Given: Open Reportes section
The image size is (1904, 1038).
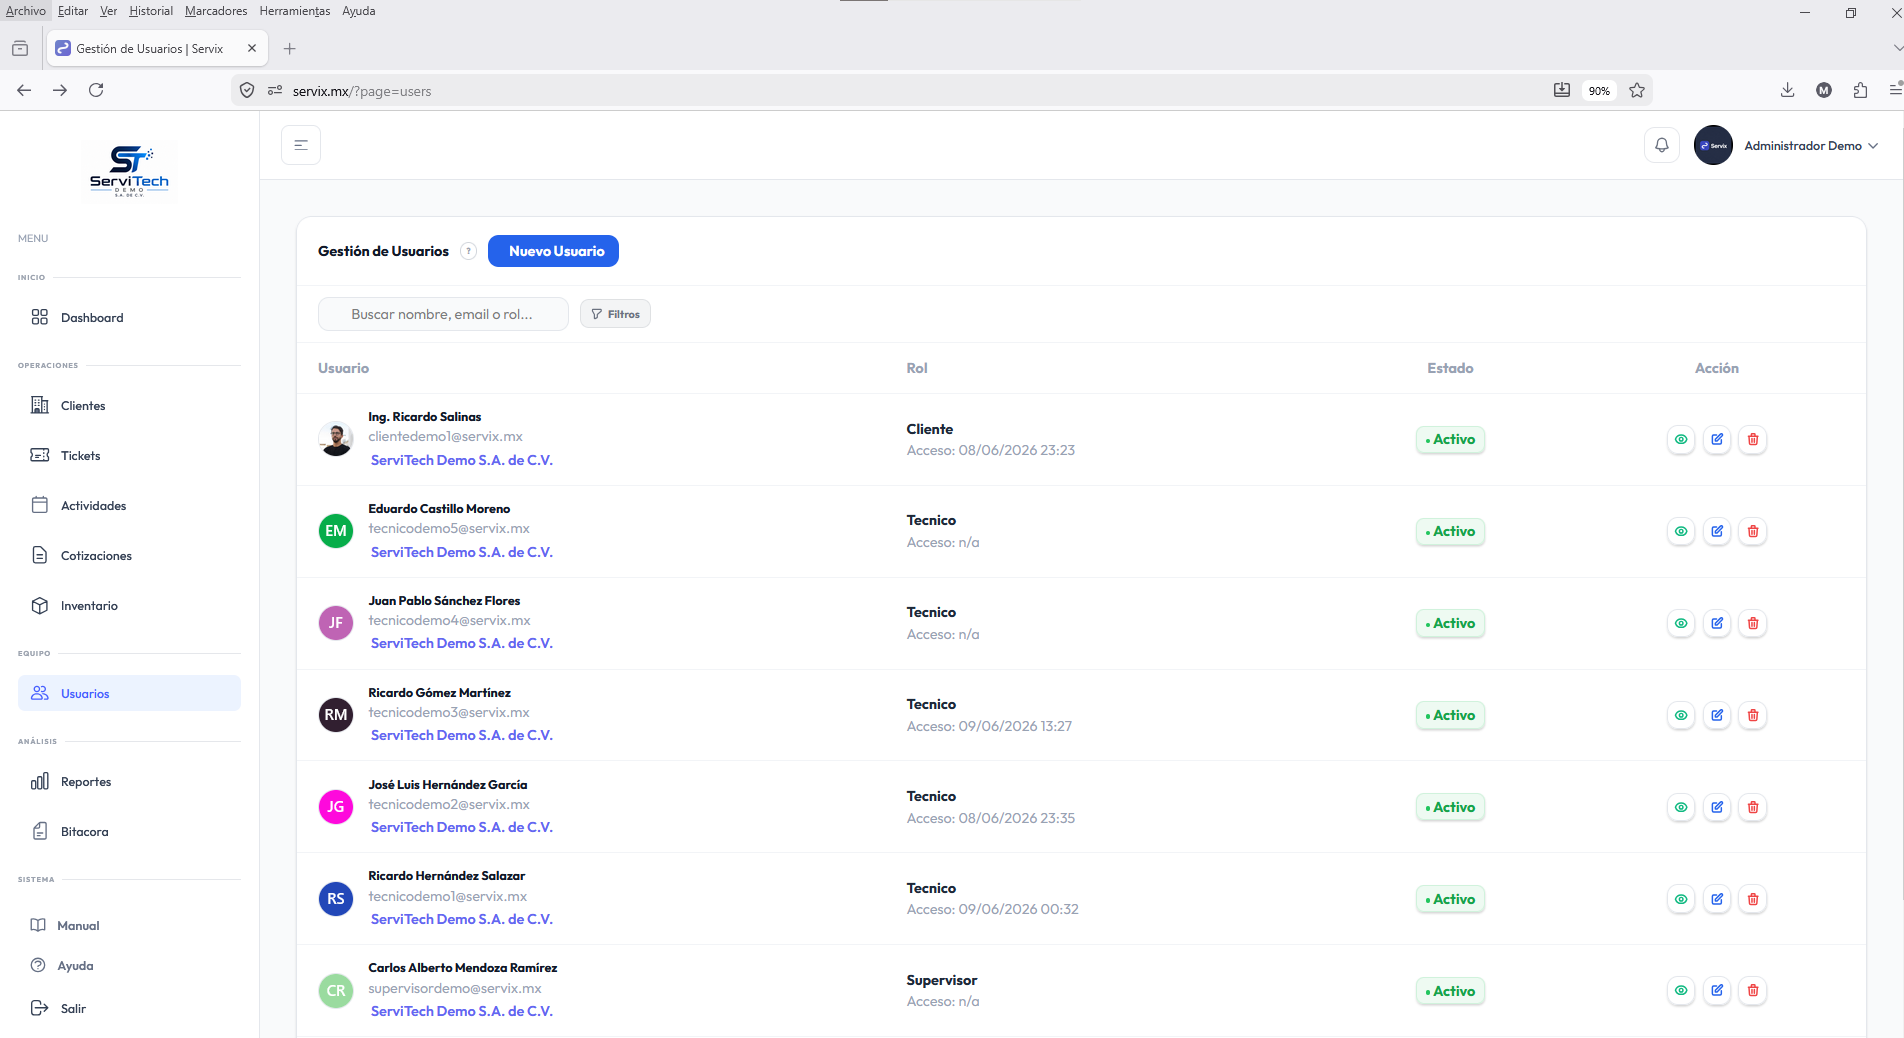Looking at the screenshot, I should tap(129, 781).
